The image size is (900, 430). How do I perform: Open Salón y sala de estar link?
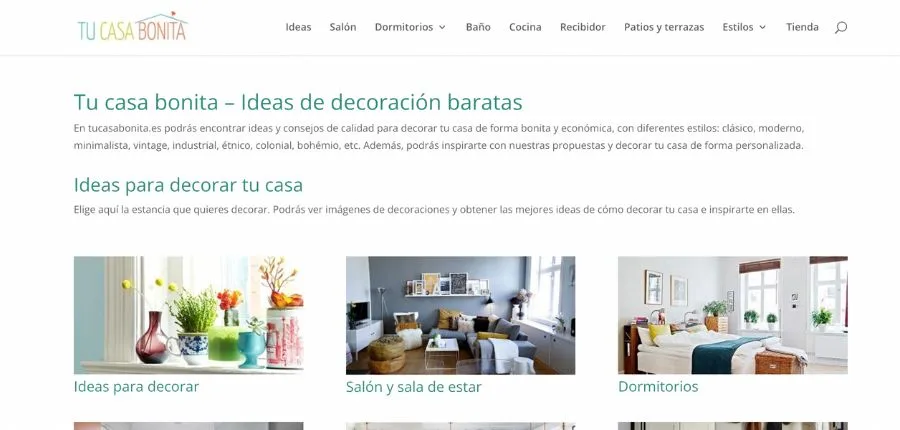(413, 387)
